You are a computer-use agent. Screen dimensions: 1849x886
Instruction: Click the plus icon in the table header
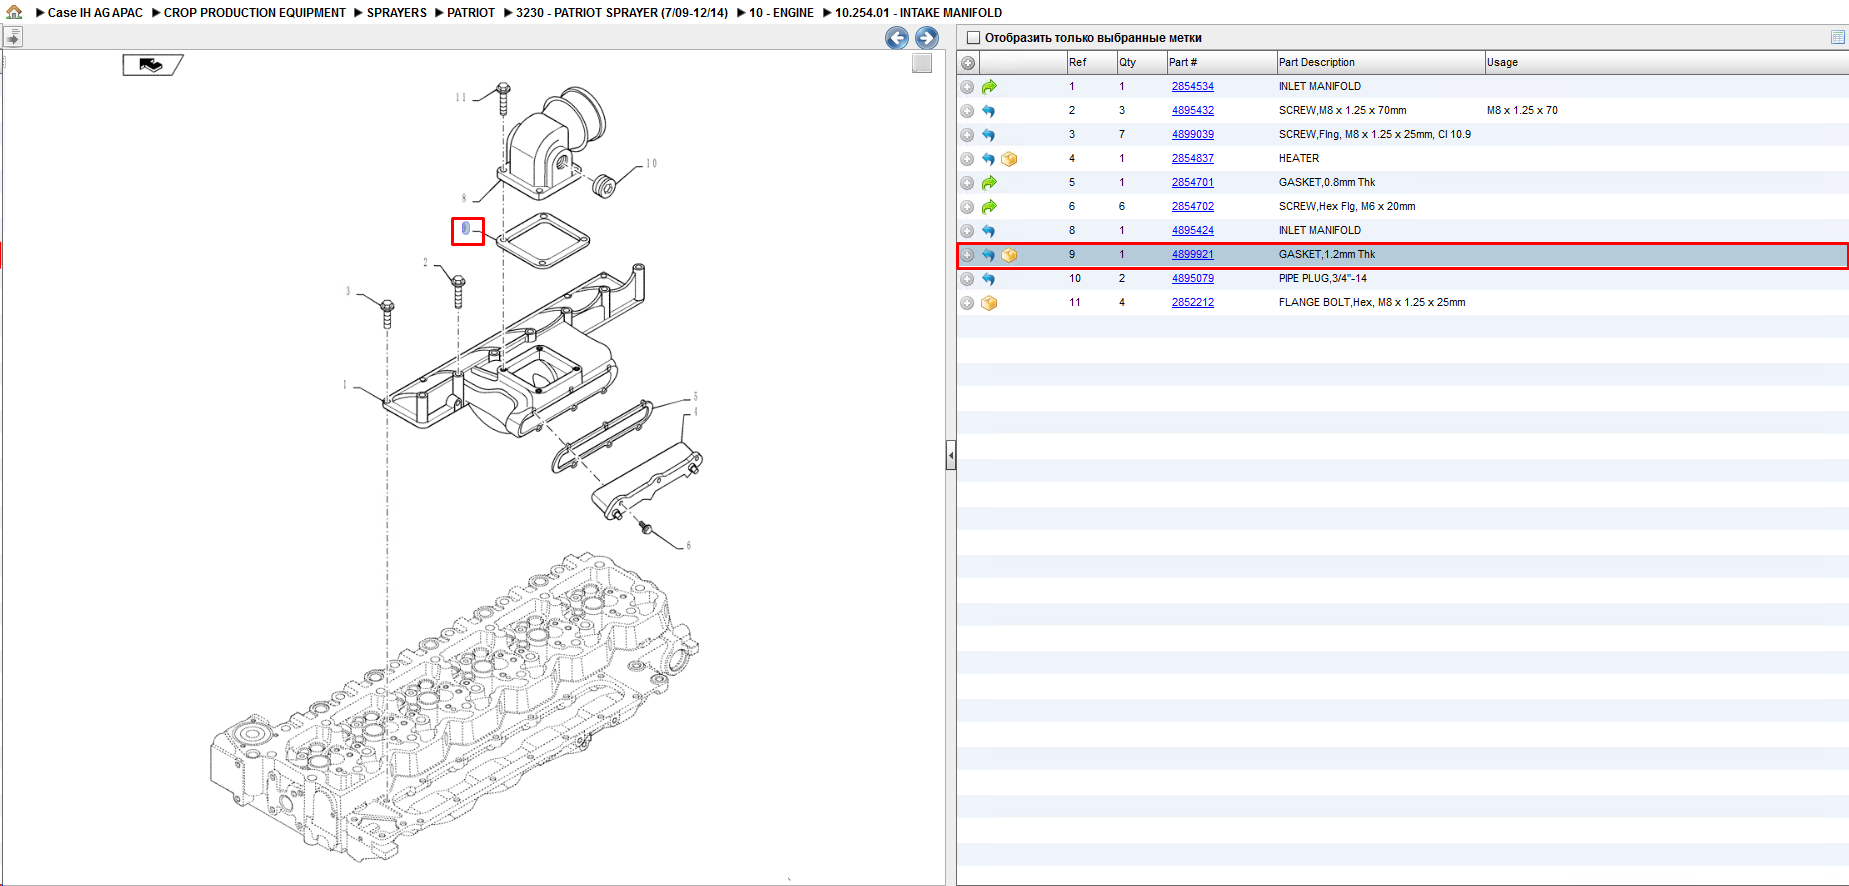click(968, 63)
